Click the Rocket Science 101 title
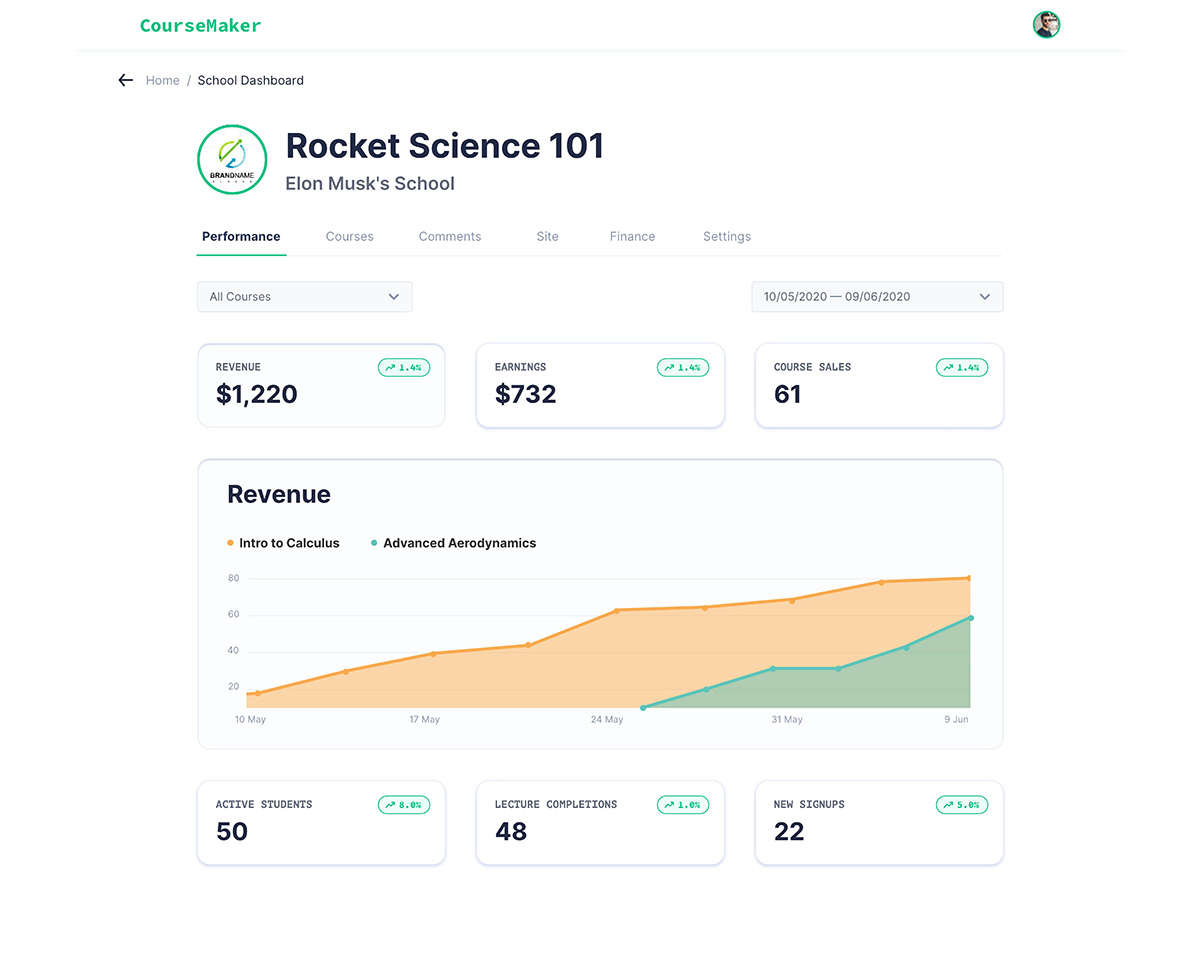This screenshot has width=1200, height=960. pyautogui.click(x=445, y=146)
